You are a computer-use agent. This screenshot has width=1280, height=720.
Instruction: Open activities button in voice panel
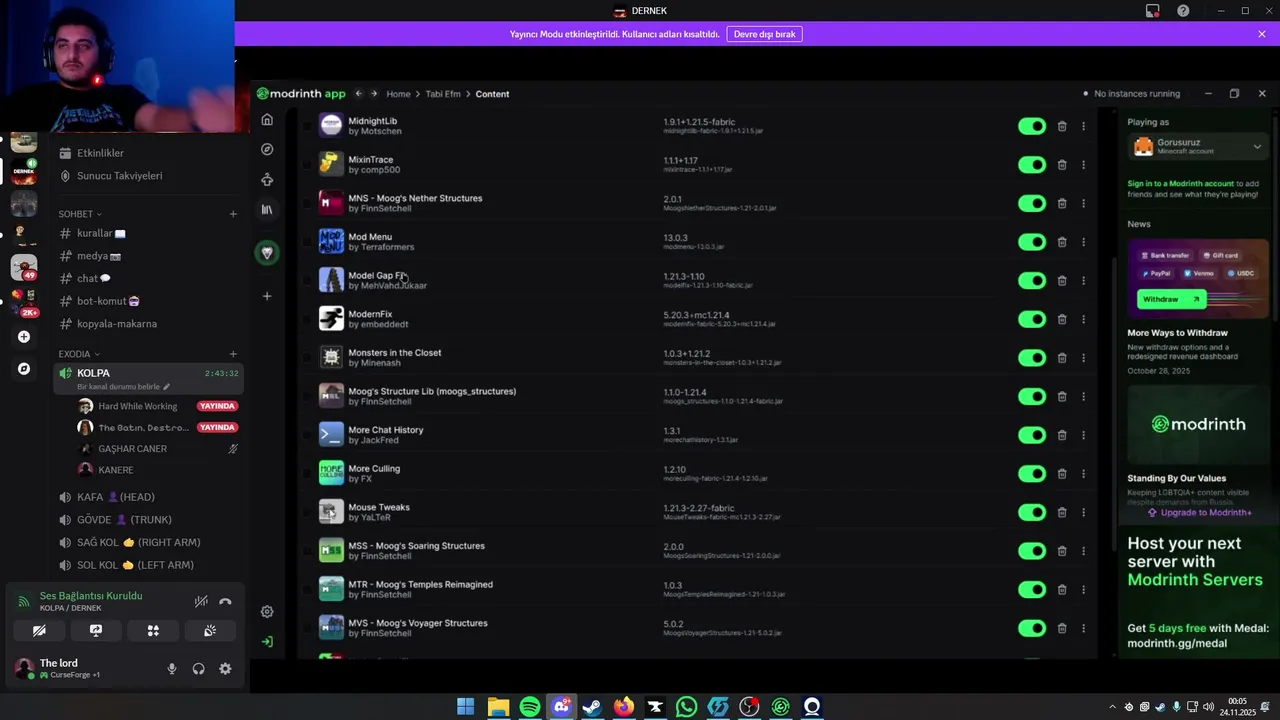(153, 631)
